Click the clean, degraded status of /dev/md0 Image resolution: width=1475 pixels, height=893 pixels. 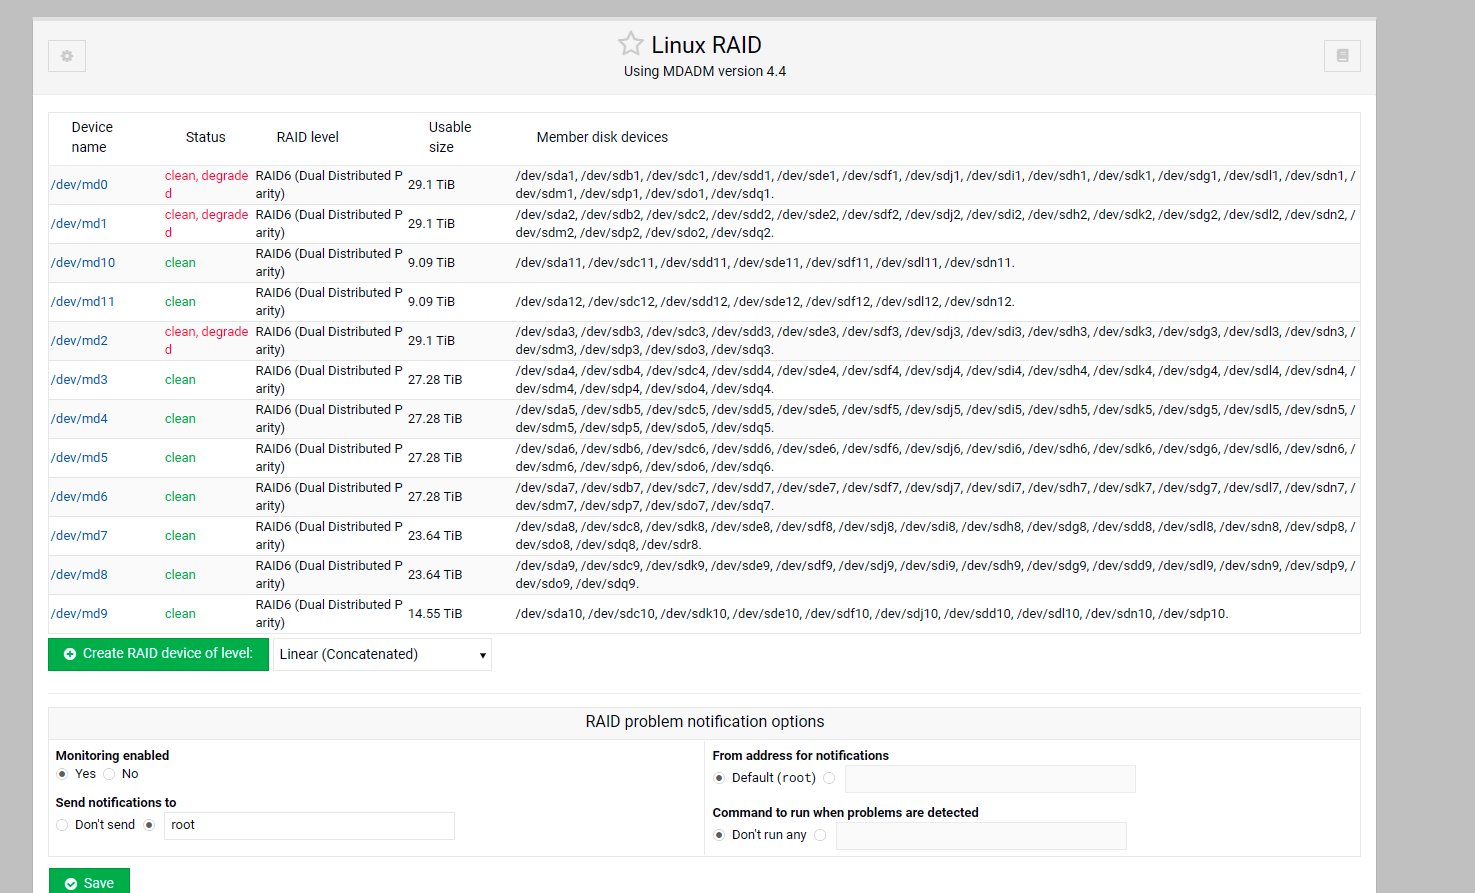[206, 185]
